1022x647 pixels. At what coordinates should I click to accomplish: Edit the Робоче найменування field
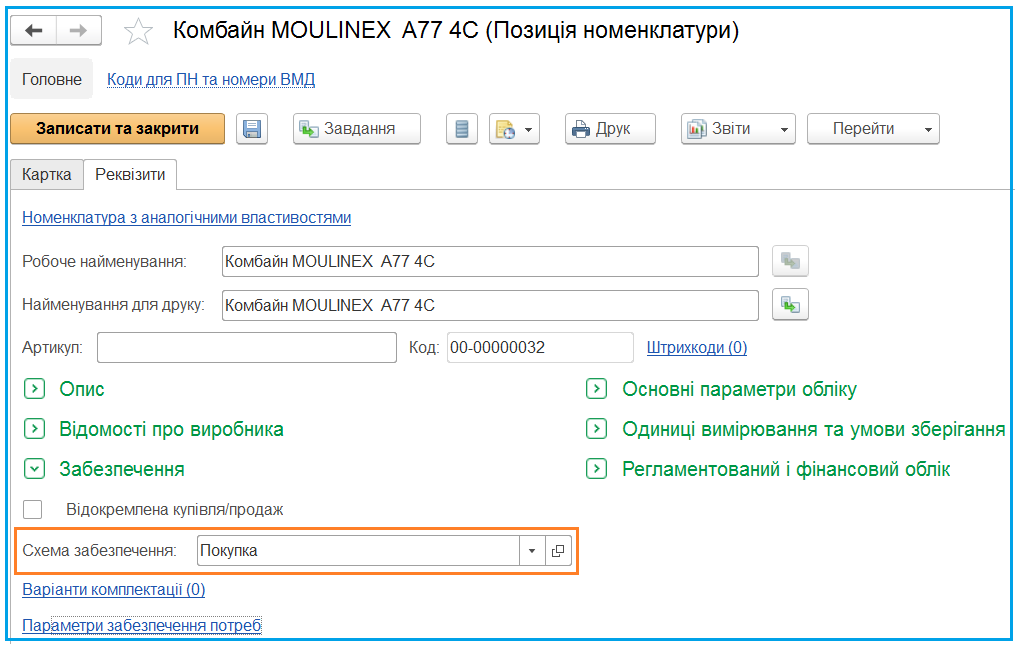coord(490,261)
